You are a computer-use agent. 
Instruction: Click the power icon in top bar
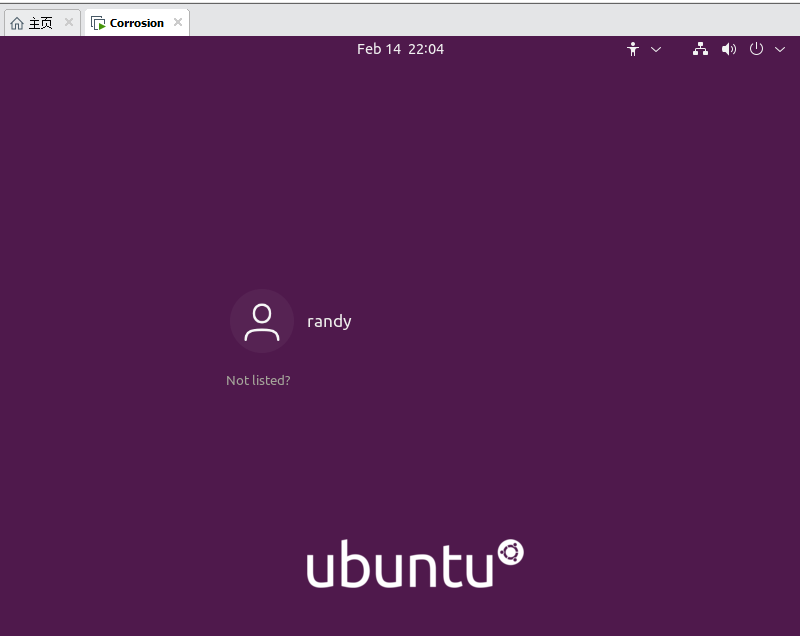756,49
